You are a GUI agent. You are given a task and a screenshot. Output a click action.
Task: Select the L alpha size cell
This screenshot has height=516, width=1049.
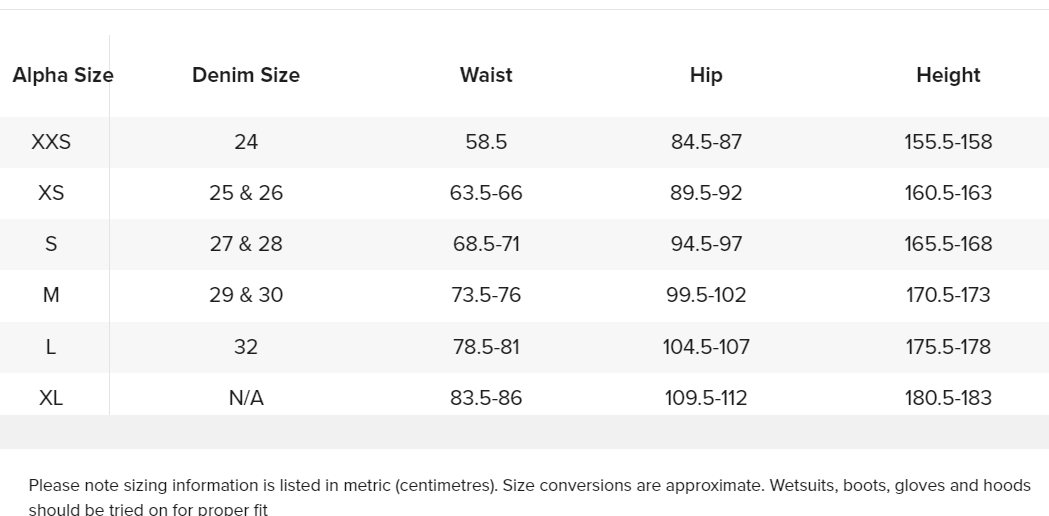tap(51, 347)
